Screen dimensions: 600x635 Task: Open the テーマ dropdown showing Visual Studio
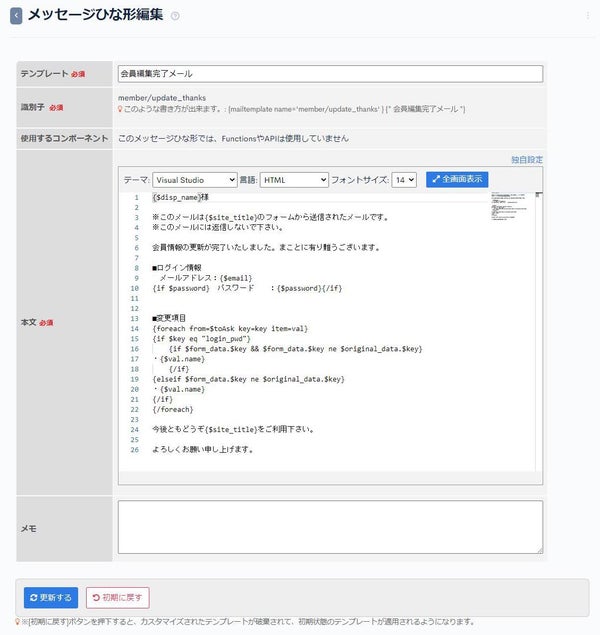click(x=194, y=180)
